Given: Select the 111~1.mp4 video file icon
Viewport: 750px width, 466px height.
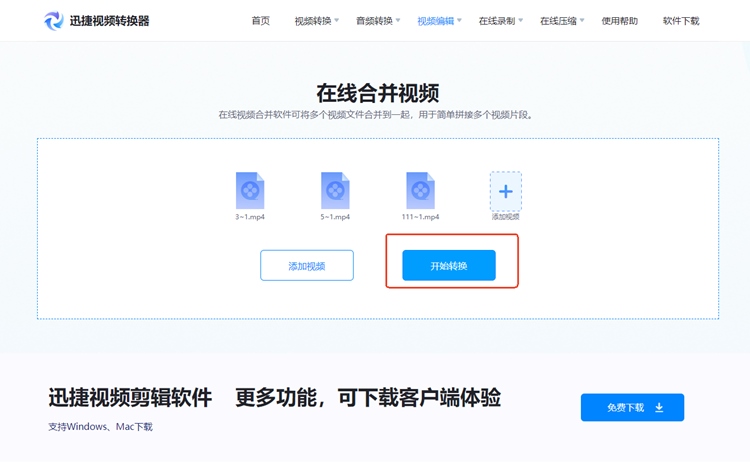Looking at the screenshot, I should point(420,190).
